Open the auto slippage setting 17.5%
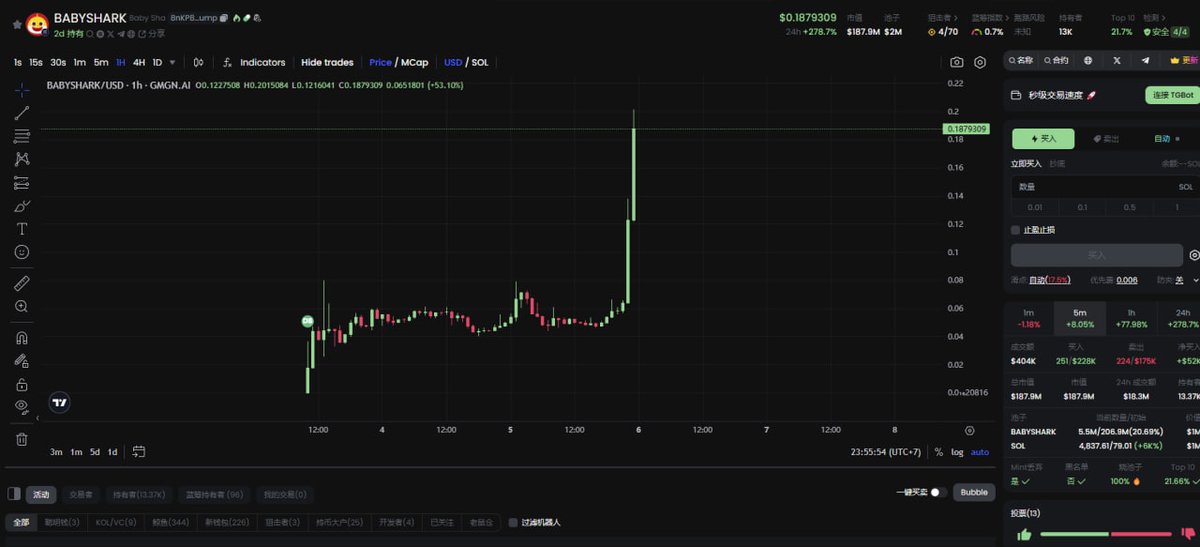The width and height of the screenshot is (1200, 547). (x=1050, y=280)
